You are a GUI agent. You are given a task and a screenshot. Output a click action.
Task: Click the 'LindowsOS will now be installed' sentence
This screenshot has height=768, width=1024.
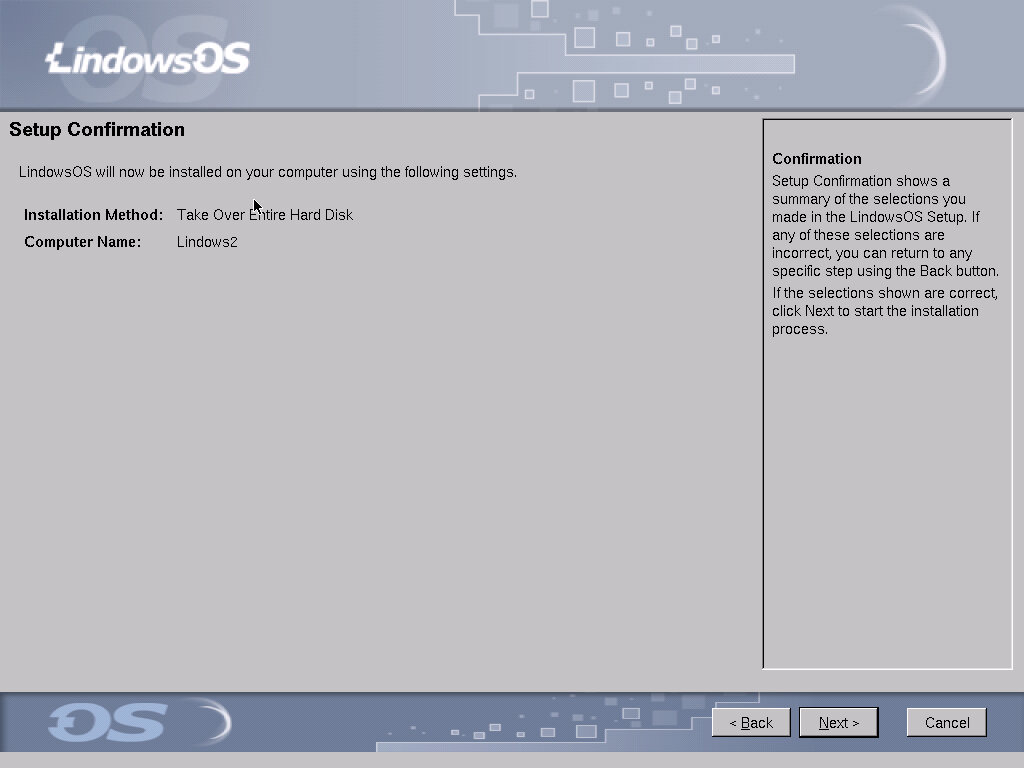268,172
